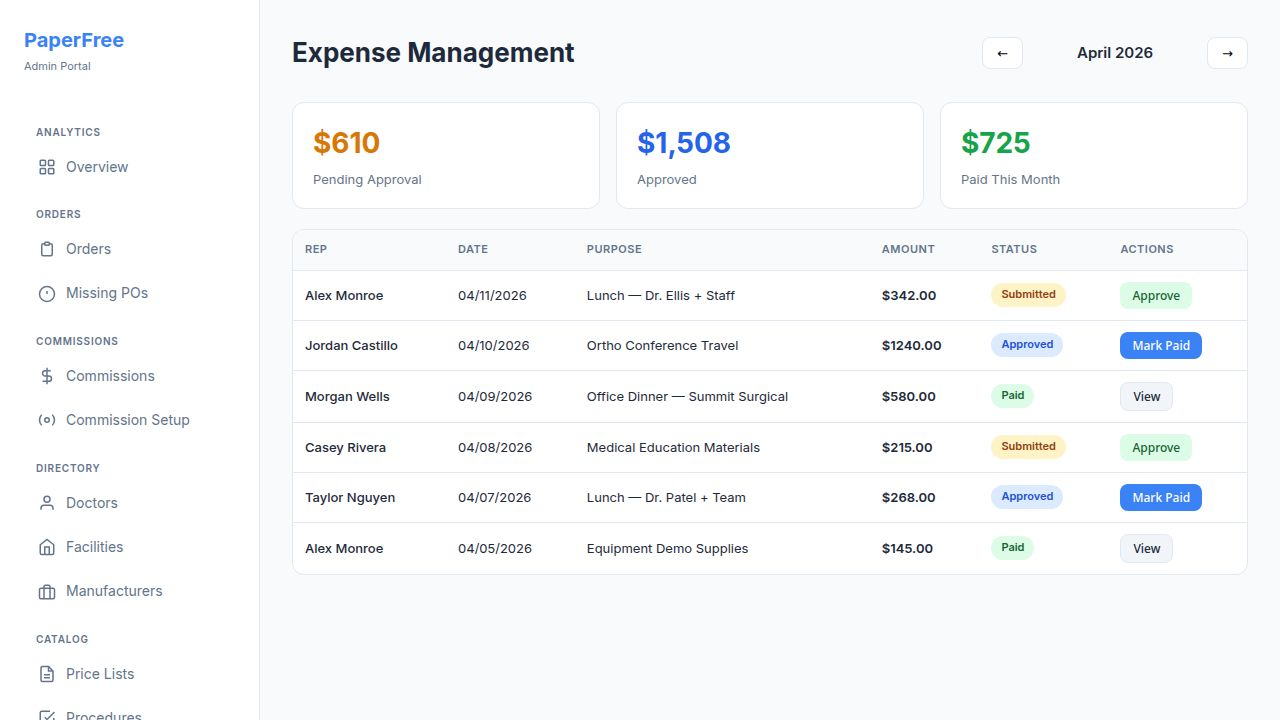
Task: Mark Taylor Nguyen's lunch expense paid
Action: click(x=1160, y=497)
